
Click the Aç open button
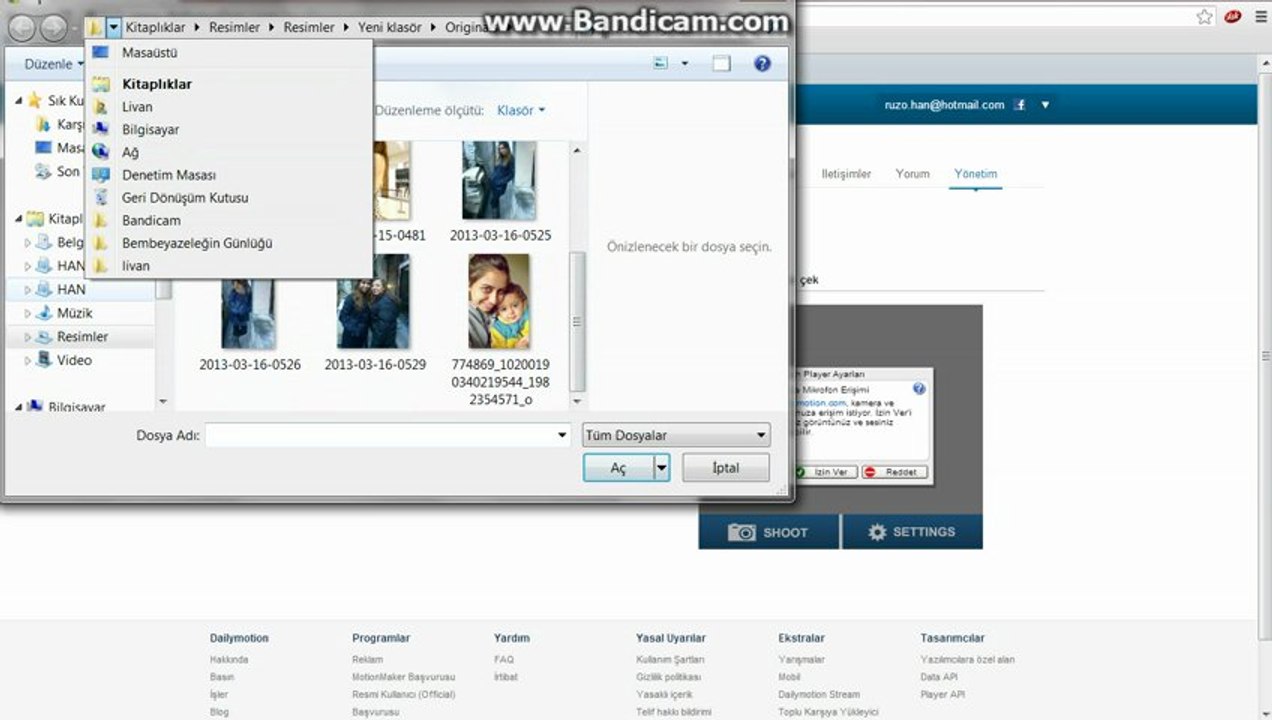pyautogui.click(x=618, y=468)
